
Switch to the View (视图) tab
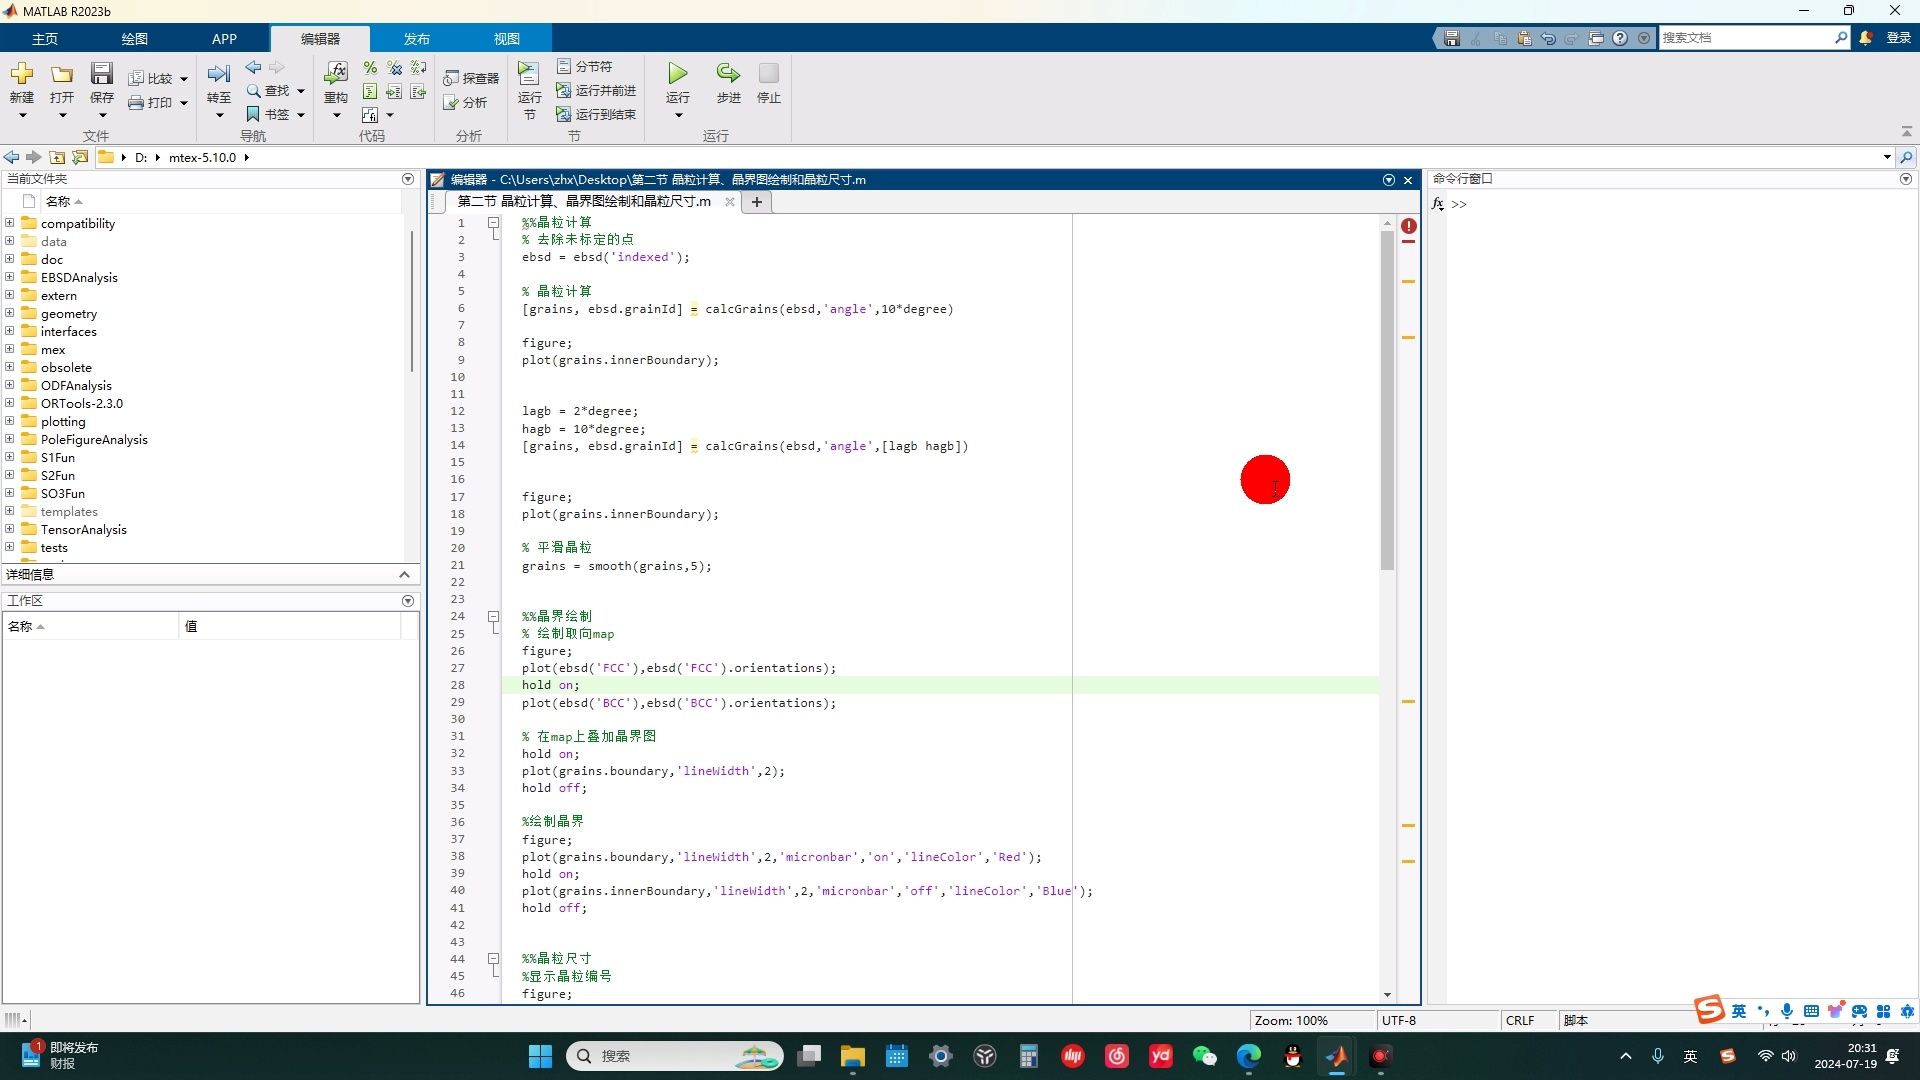coord(507,39)
